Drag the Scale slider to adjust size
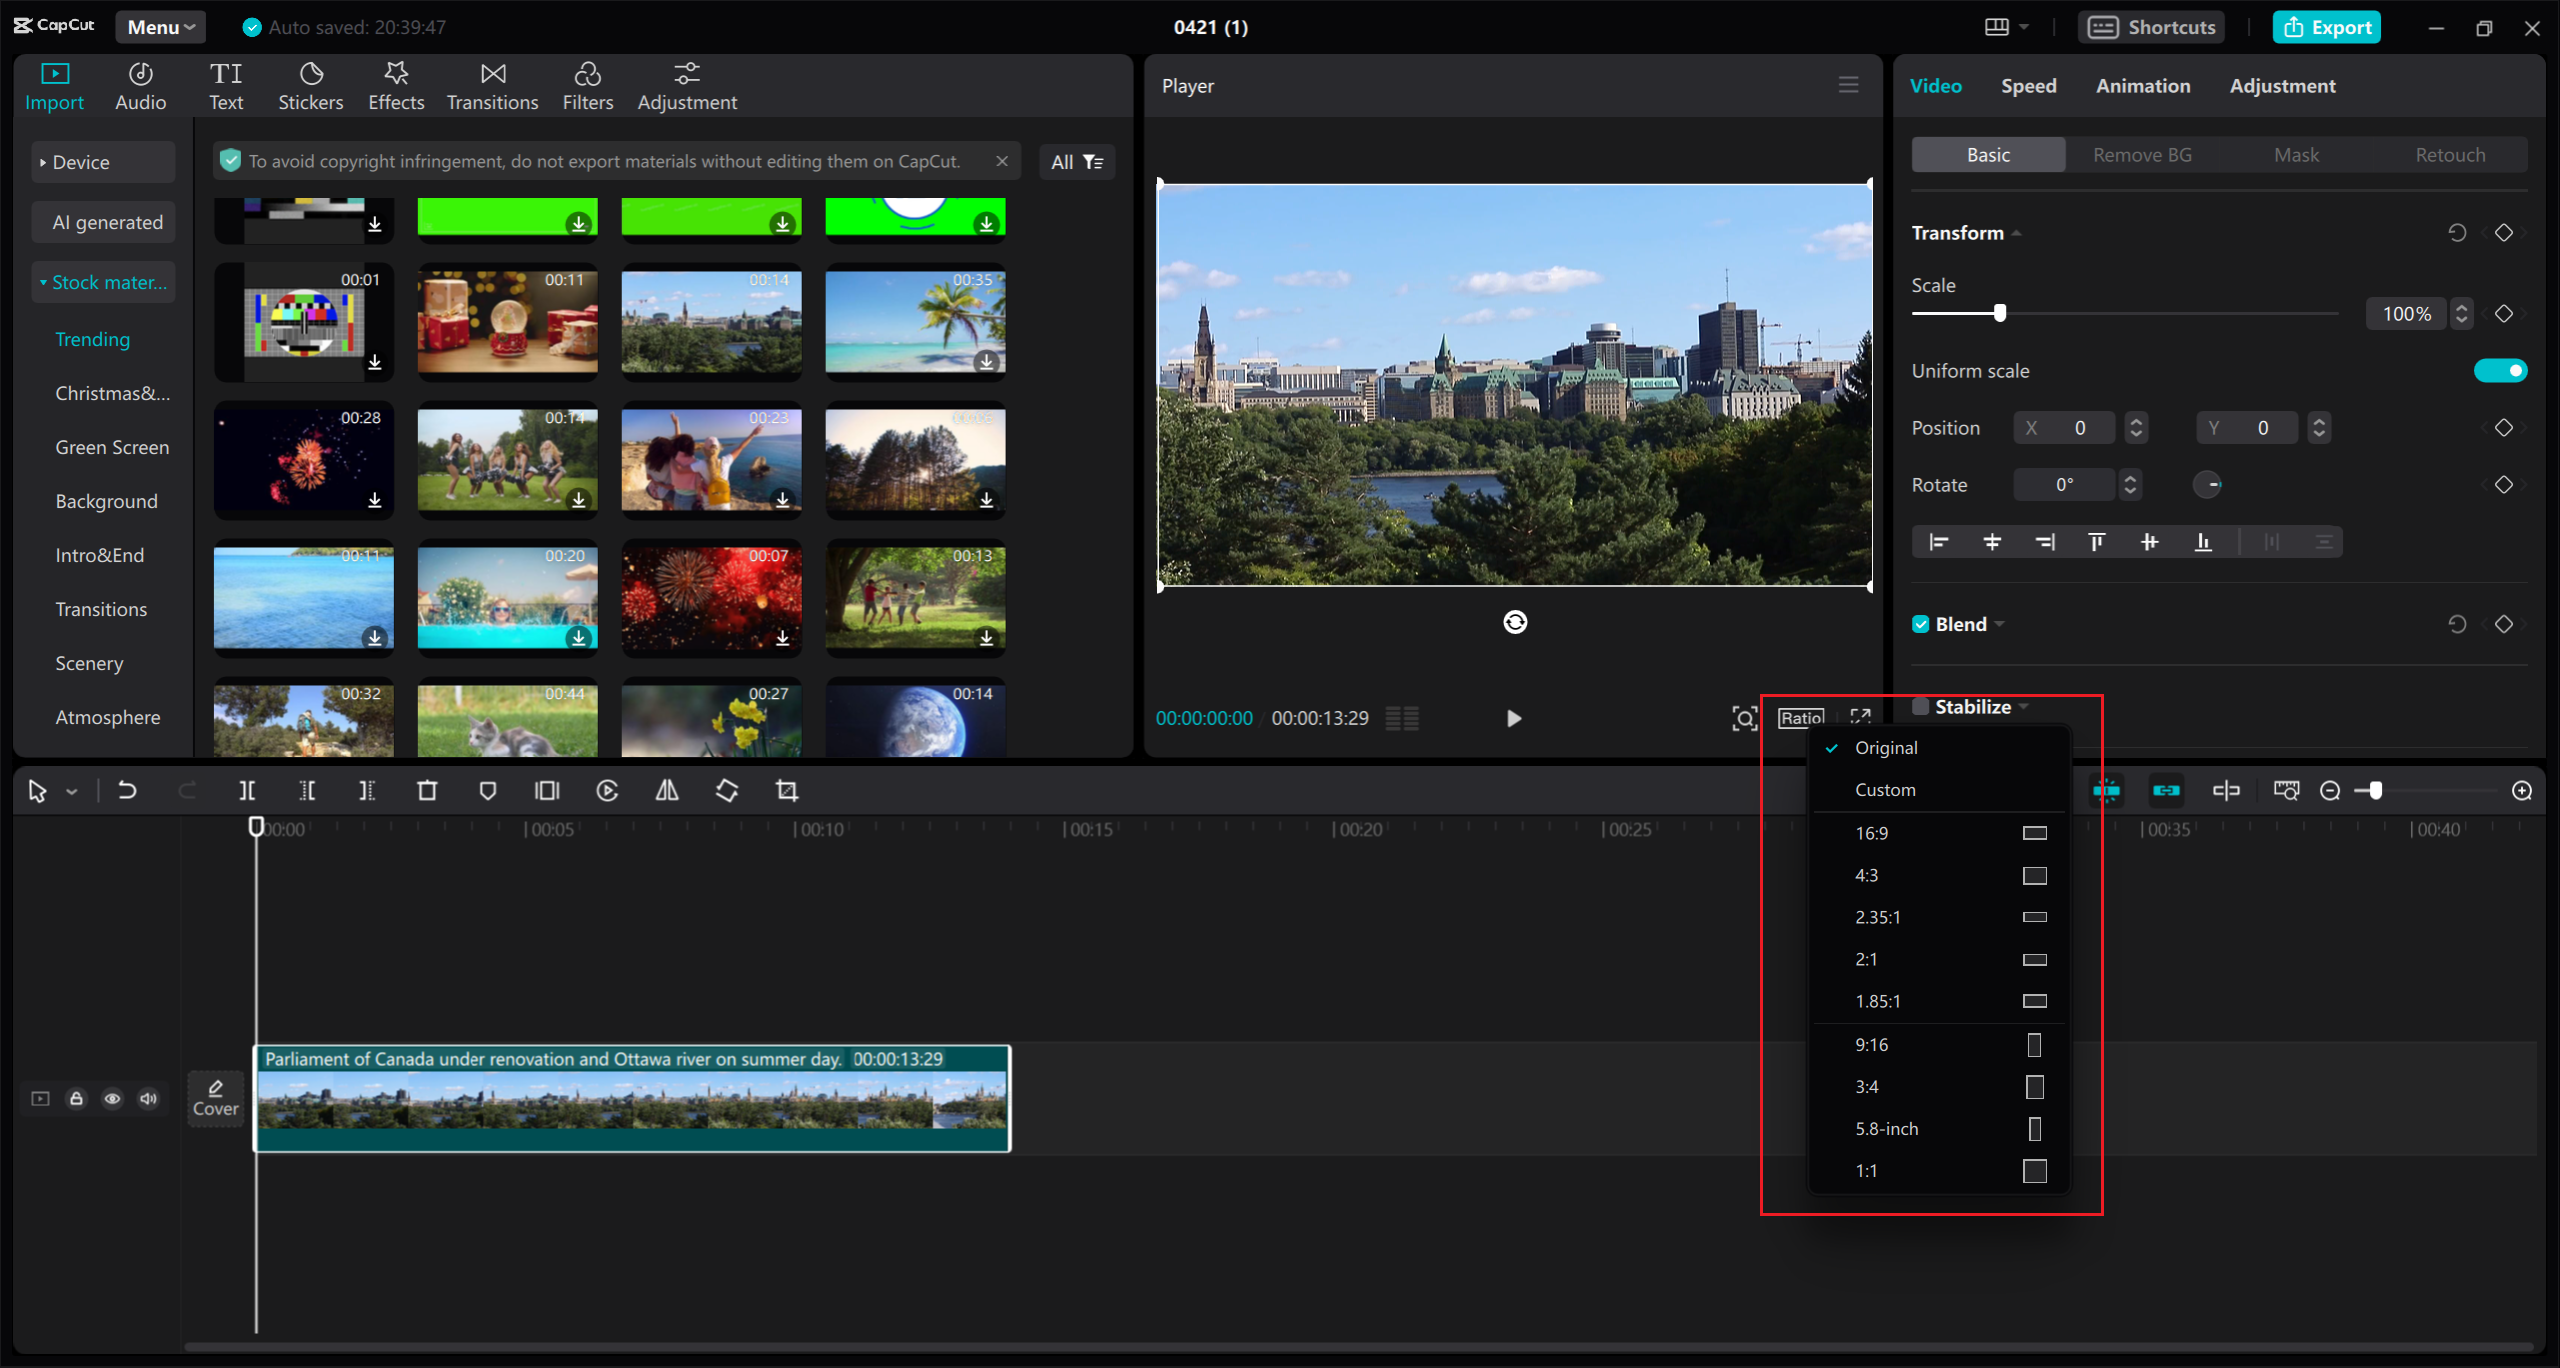Viewport: 2560px width, 1368px height. pyautogui.click(x=1998, y=313)
